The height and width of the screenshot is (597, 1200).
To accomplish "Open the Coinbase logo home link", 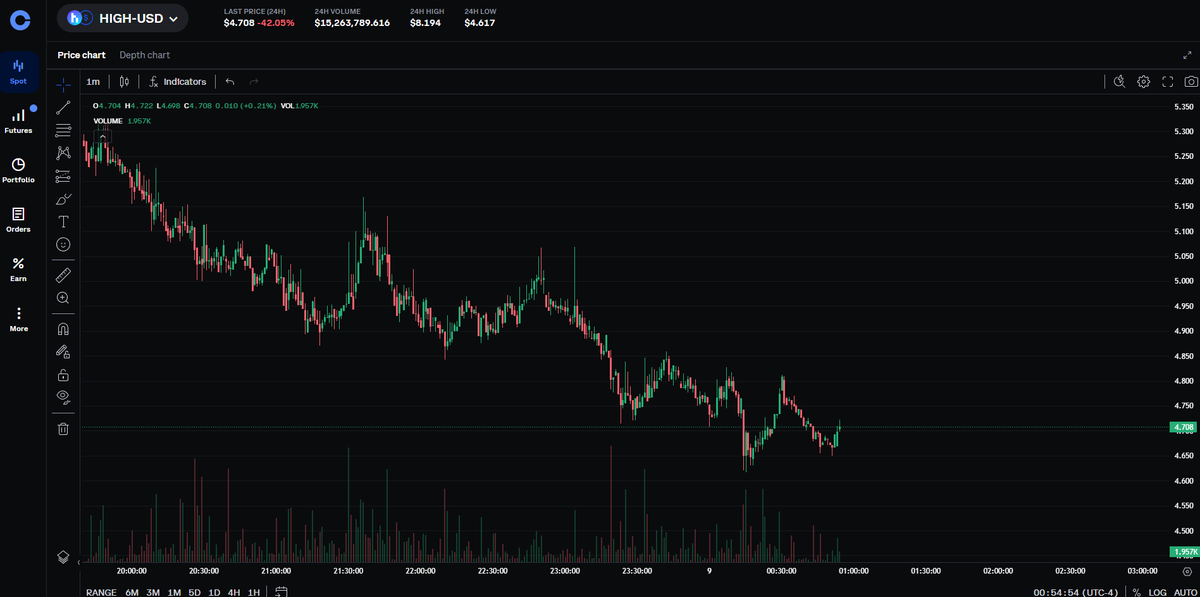I will point(19,18).
